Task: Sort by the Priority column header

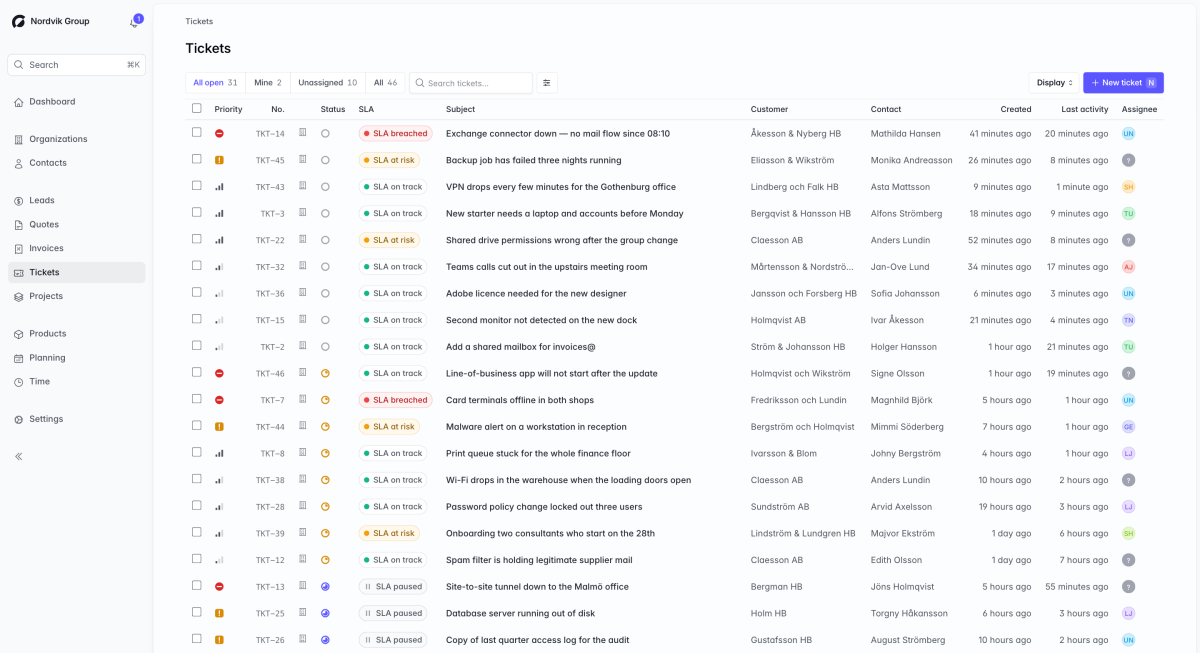Action: click(x=228, y=109)
